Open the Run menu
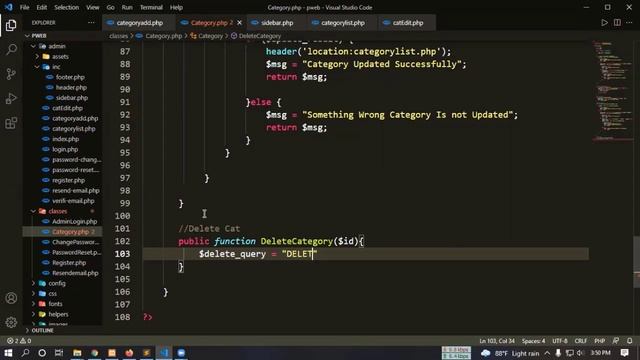The image size is (640, 360). pos(127,7)
